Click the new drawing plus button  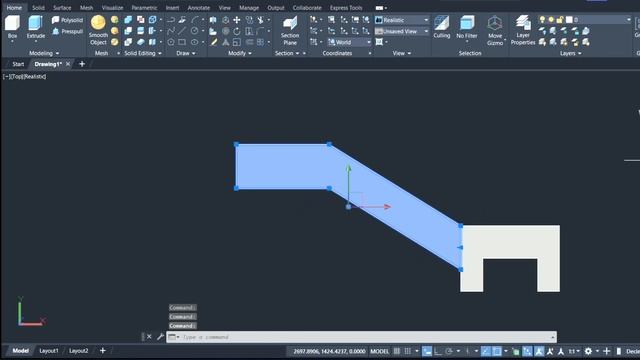tap(82, 64)
